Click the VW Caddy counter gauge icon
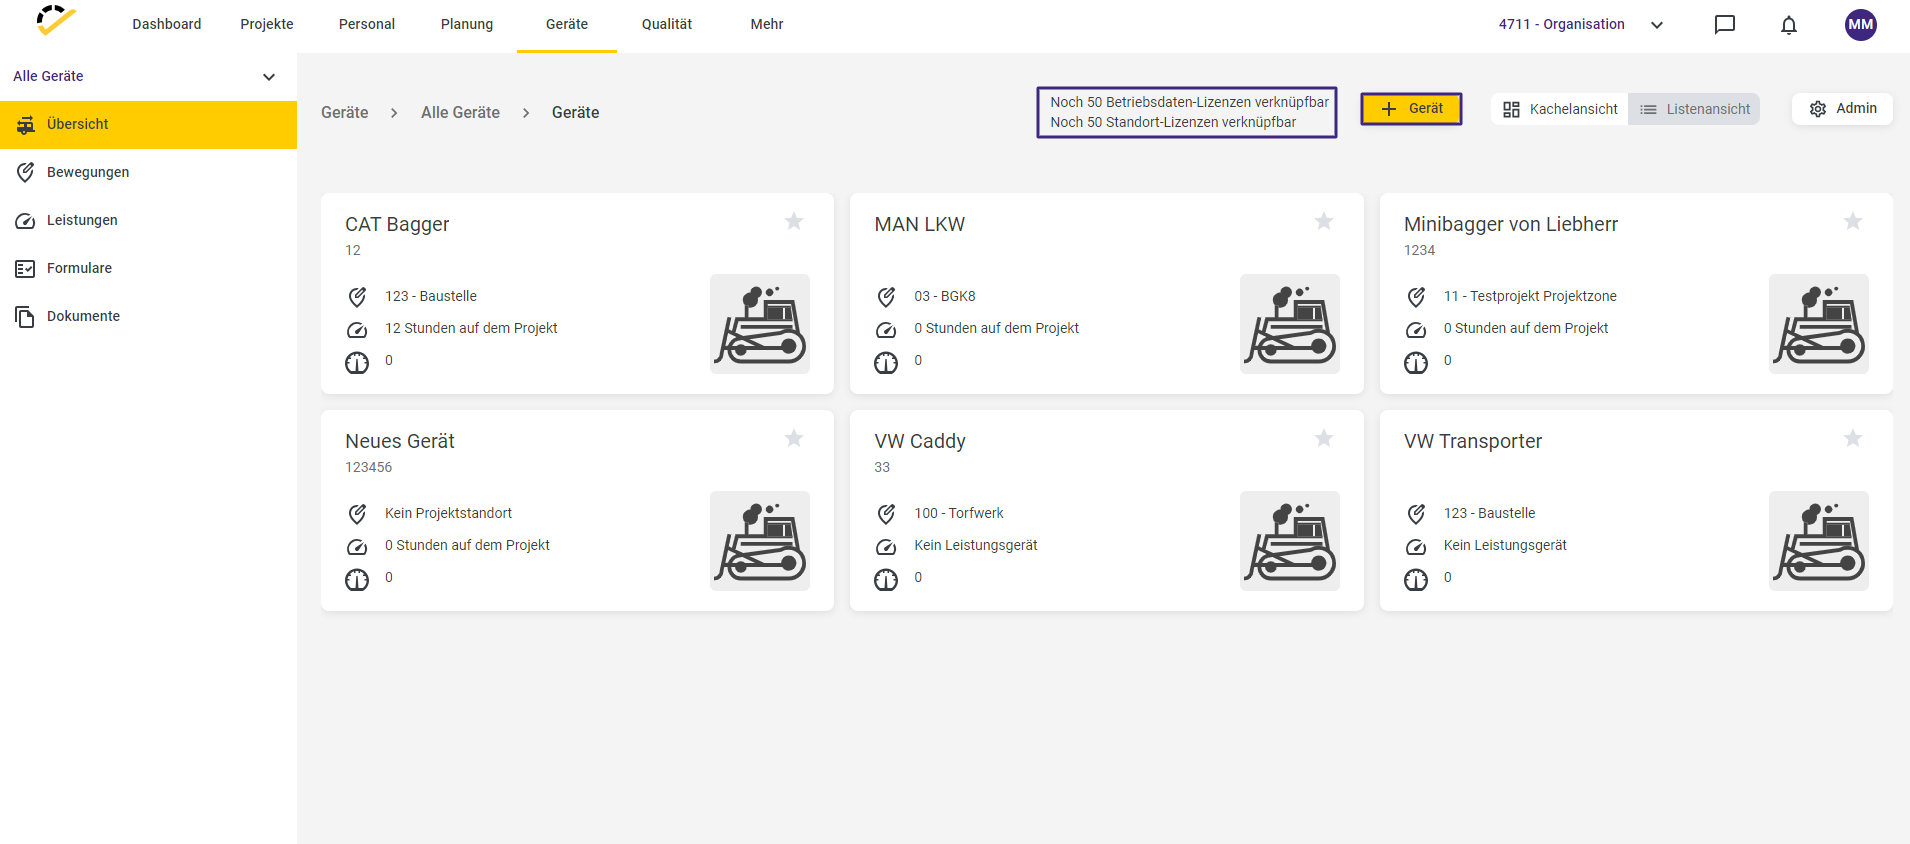The width and height of the screenshot is (1910, 844). [x=886, y=580]
